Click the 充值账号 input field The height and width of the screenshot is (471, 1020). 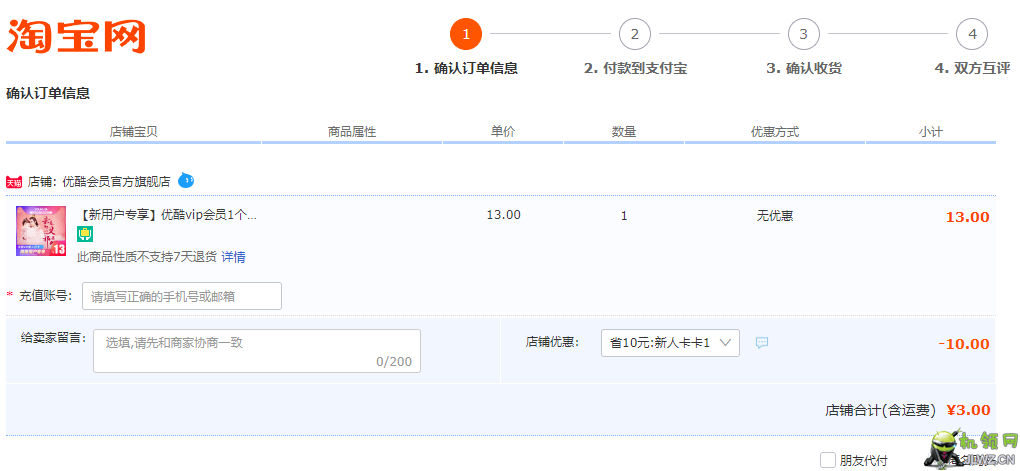[181, 296]
